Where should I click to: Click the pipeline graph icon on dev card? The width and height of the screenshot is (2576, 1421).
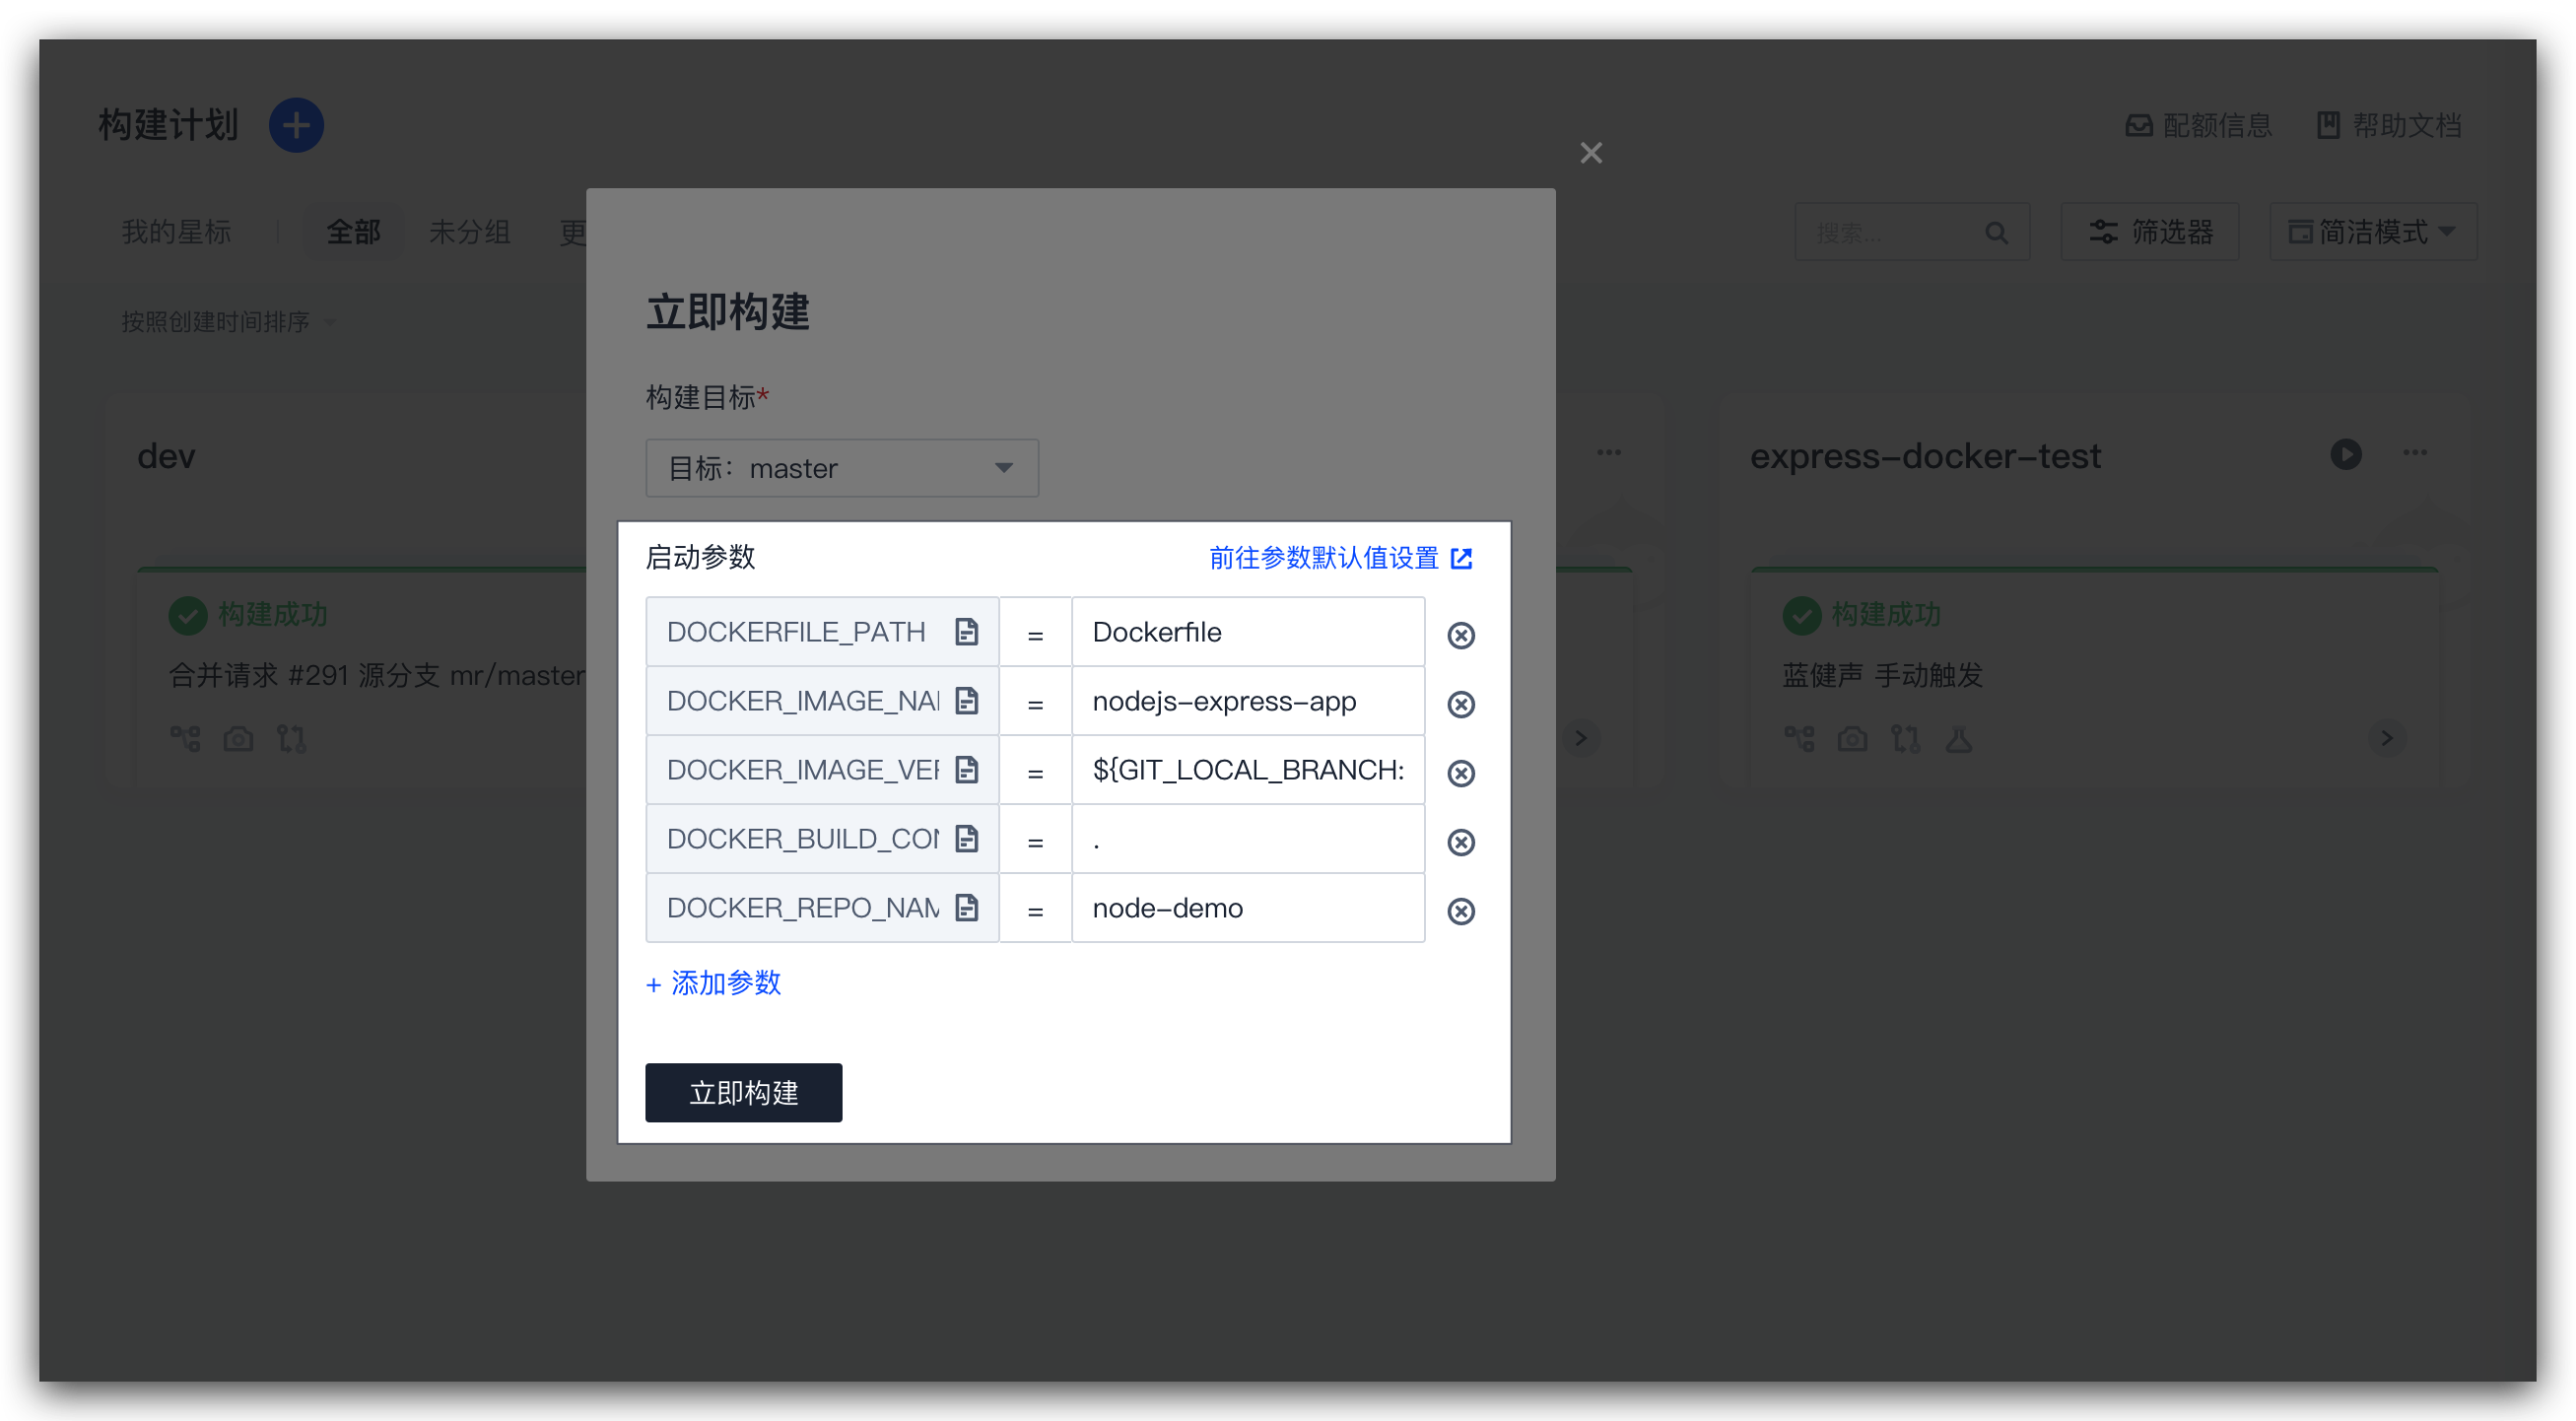[185, 739]
